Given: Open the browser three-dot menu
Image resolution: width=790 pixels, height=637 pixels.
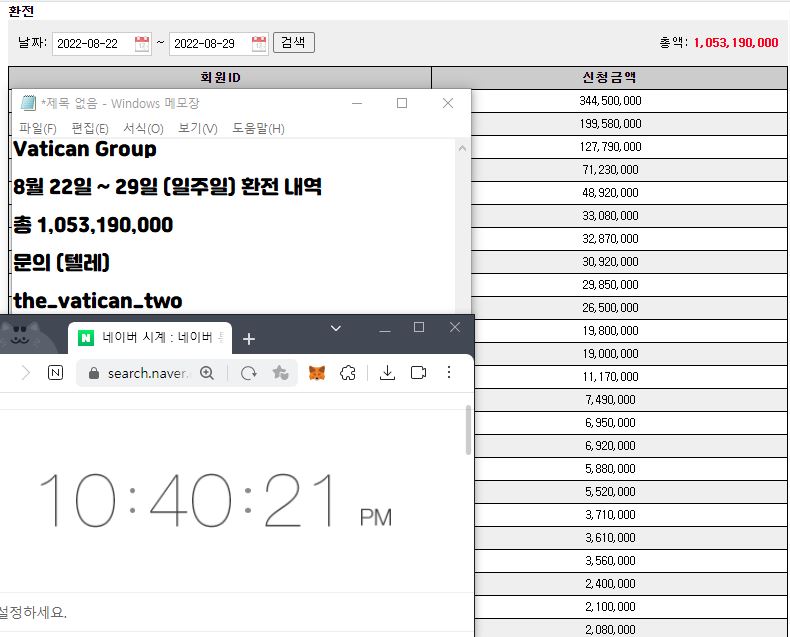Looking at the screenshot, I should pos(450,372).
